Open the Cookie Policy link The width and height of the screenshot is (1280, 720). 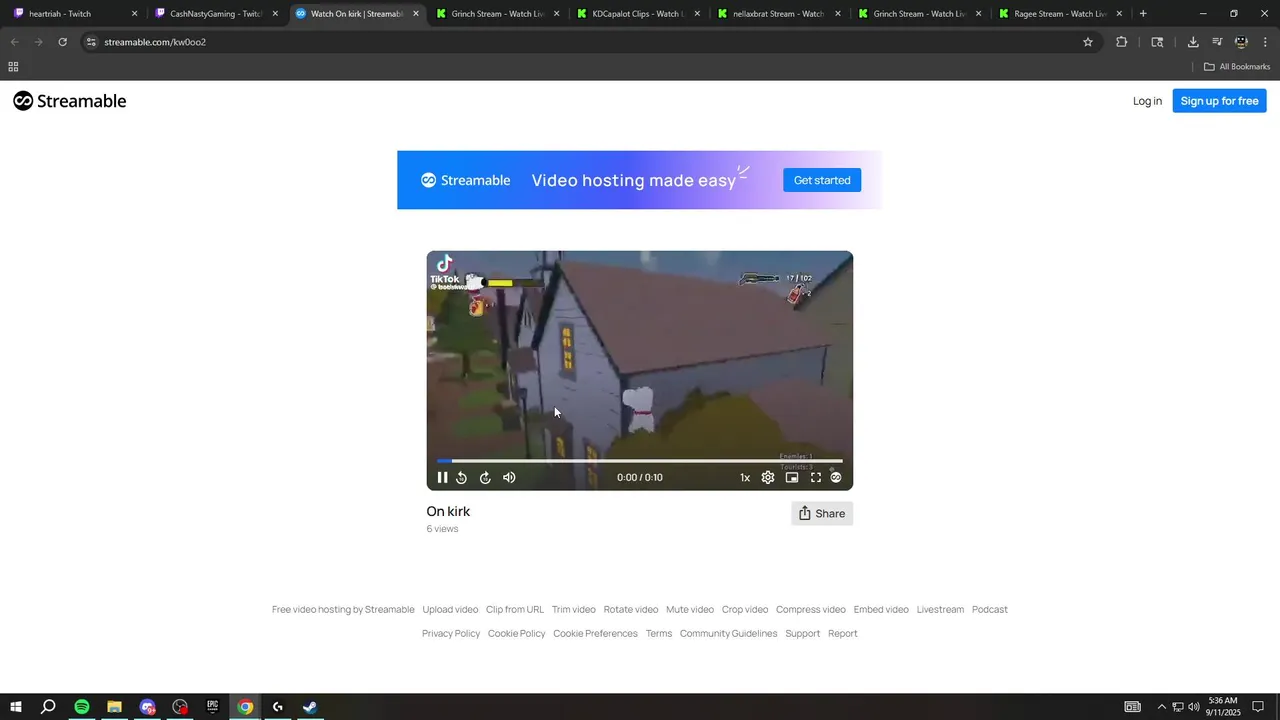click(517, 634)
